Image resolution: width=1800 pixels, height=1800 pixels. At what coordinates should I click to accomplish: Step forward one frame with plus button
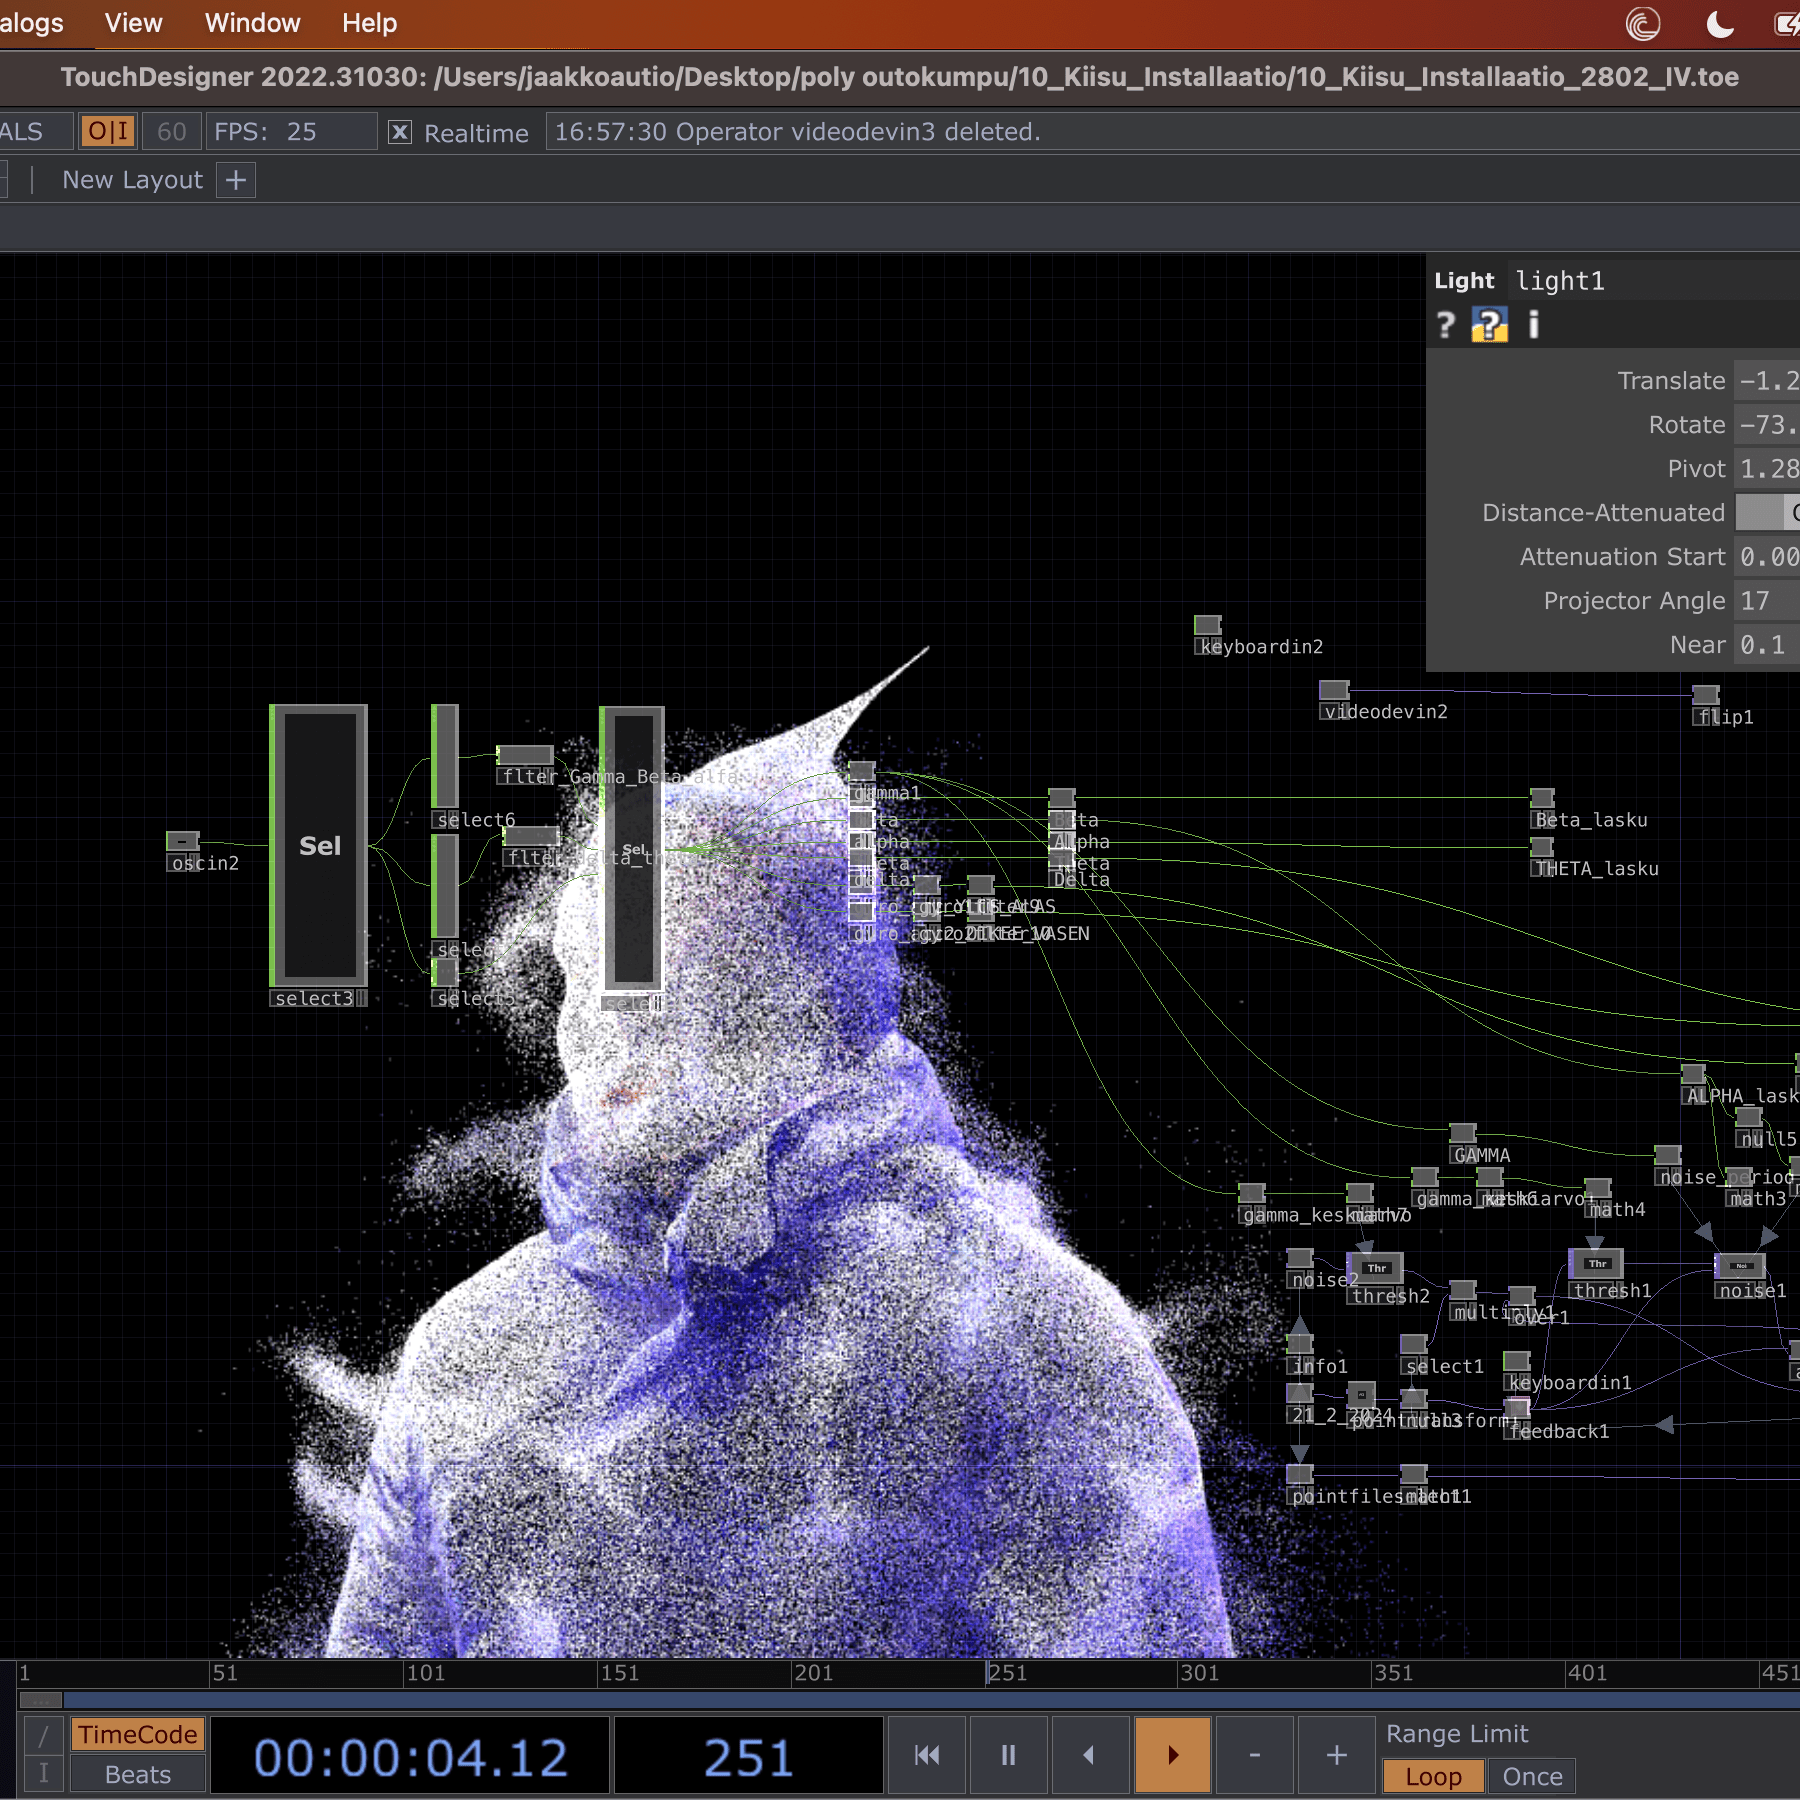click(x=1336, y=1755)
